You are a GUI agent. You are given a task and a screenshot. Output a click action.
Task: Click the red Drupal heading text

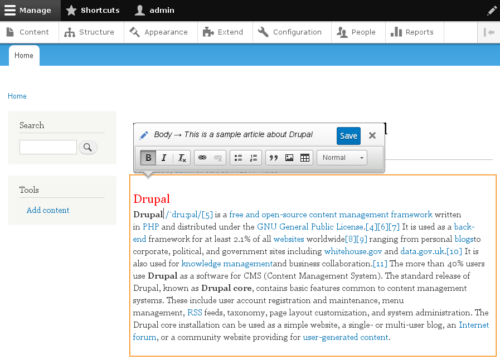point(152,199)
